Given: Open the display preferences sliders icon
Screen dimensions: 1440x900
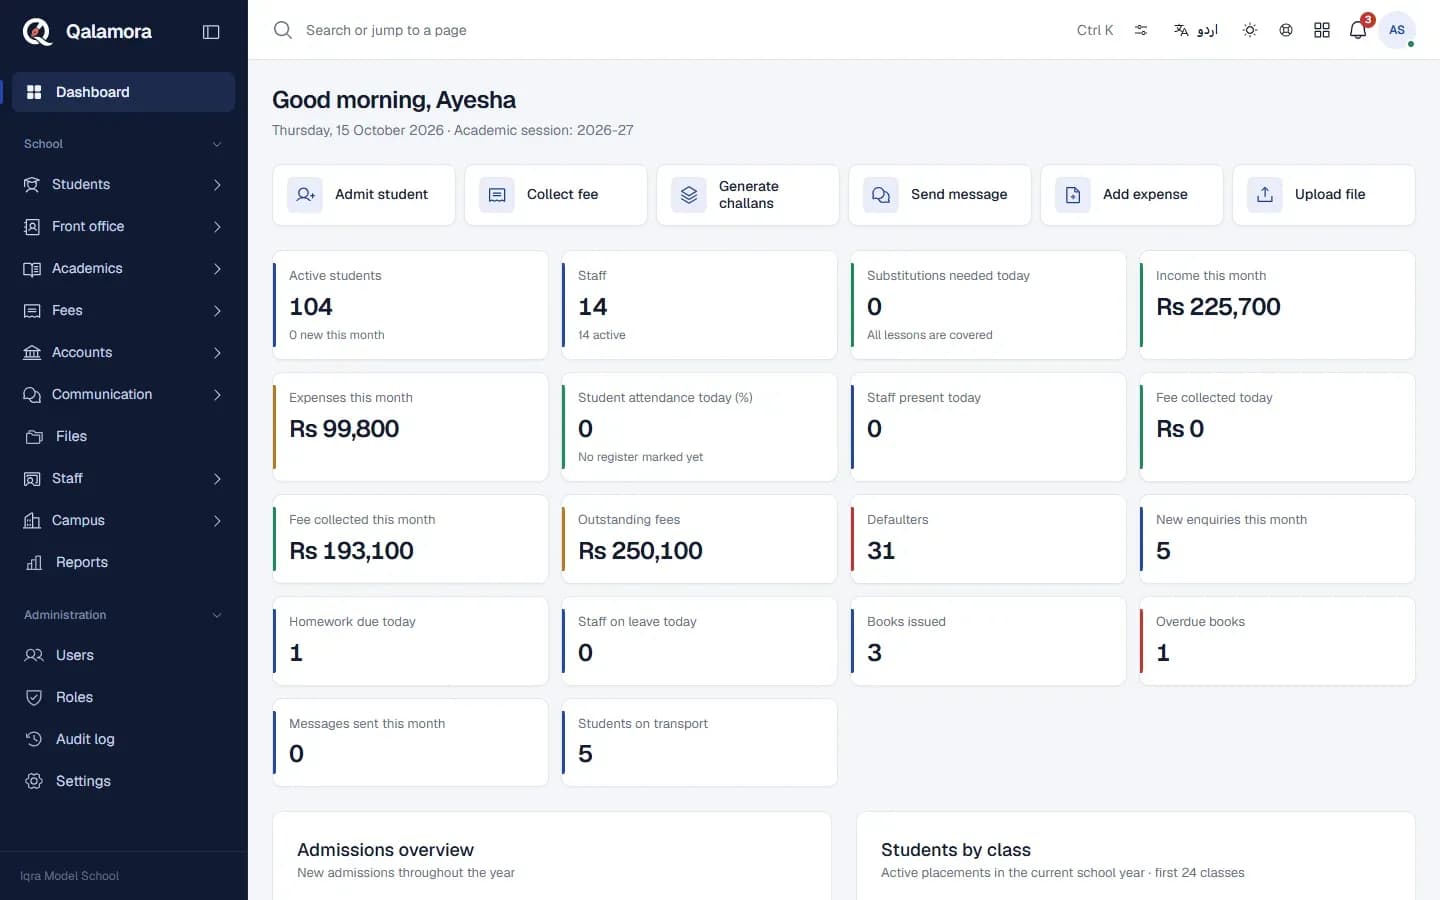Looking at the screenshot, I should pos(1141,30).
